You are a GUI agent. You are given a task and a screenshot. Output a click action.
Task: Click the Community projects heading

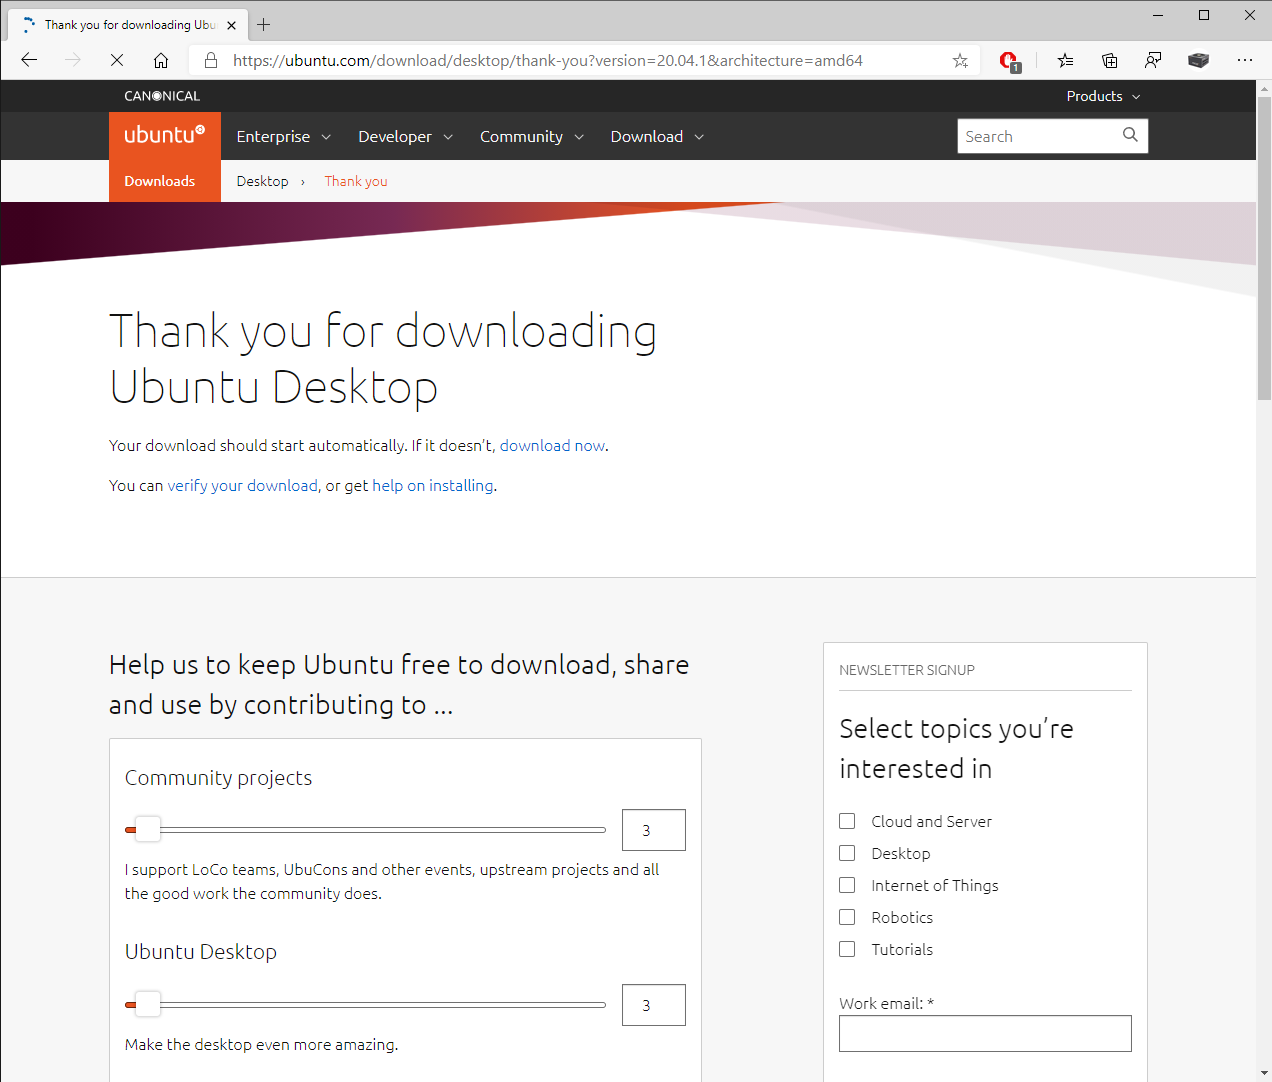218,778
